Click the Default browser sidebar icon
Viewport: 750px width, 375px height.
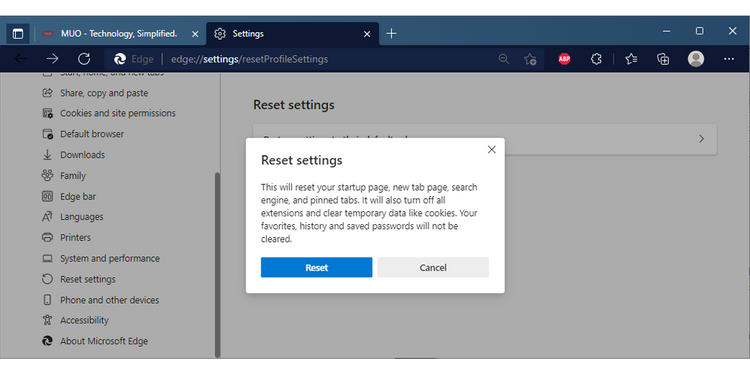tap(47, 134)
